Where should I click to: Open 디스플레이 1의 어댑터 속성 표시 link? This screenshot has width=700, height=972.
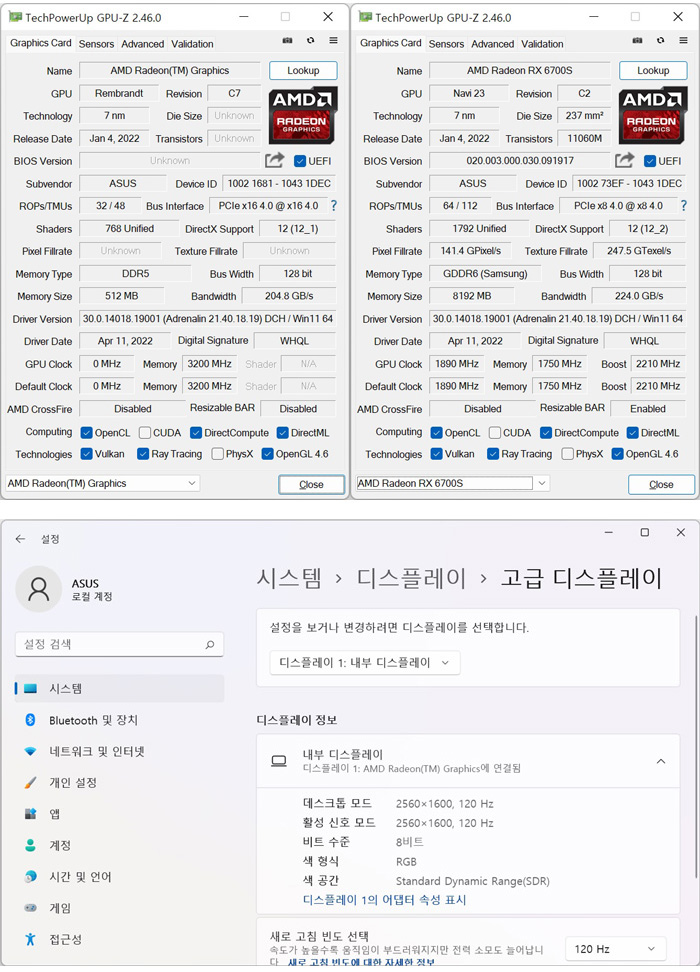pos(384,899)
